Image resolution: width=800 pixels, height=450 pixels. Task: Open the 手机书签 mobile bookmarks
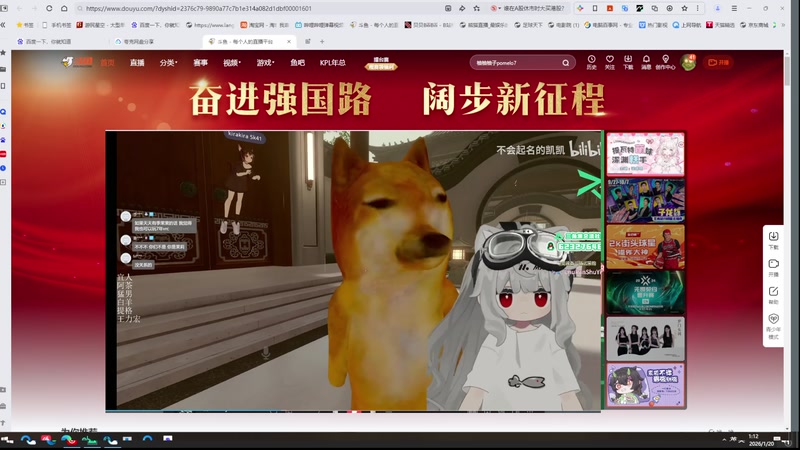57,24
